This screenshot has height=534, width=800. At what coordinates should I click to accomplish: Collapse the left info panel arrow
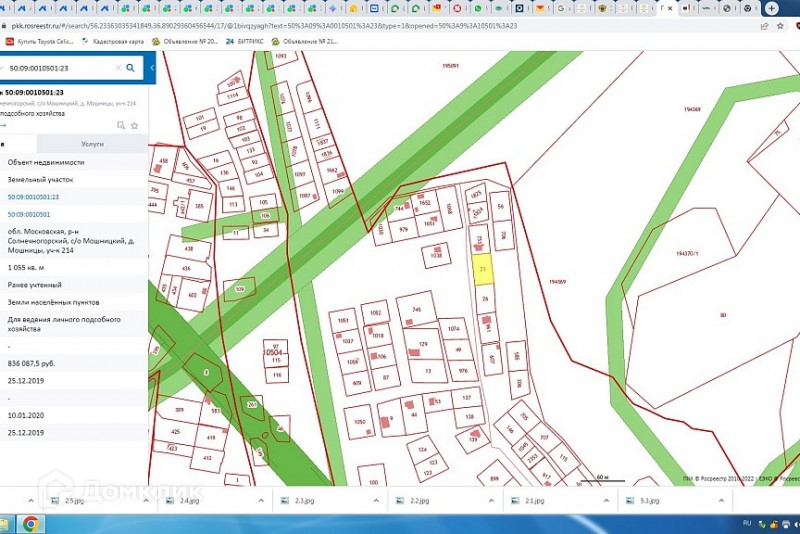tap(152, 67)
